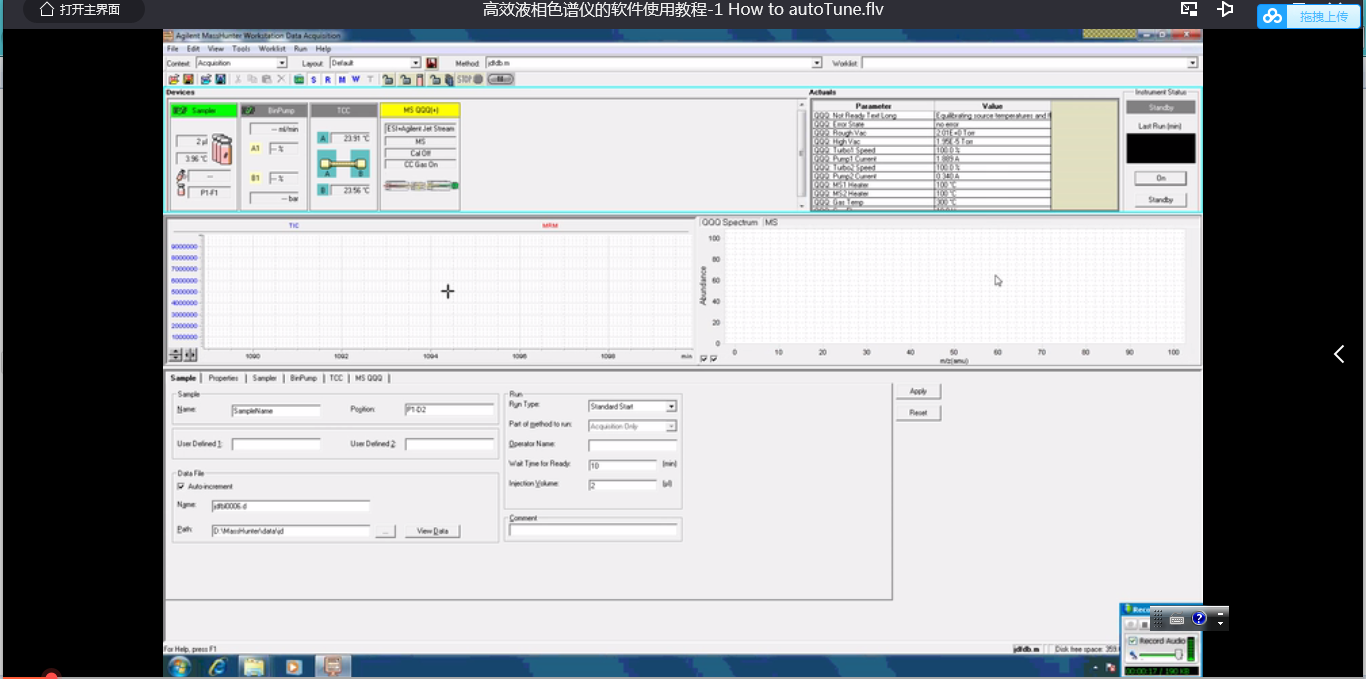Screen dimensions: 1366x679
Task: Open the Part of method to run dropdown
Action: (x=671, y=426)
